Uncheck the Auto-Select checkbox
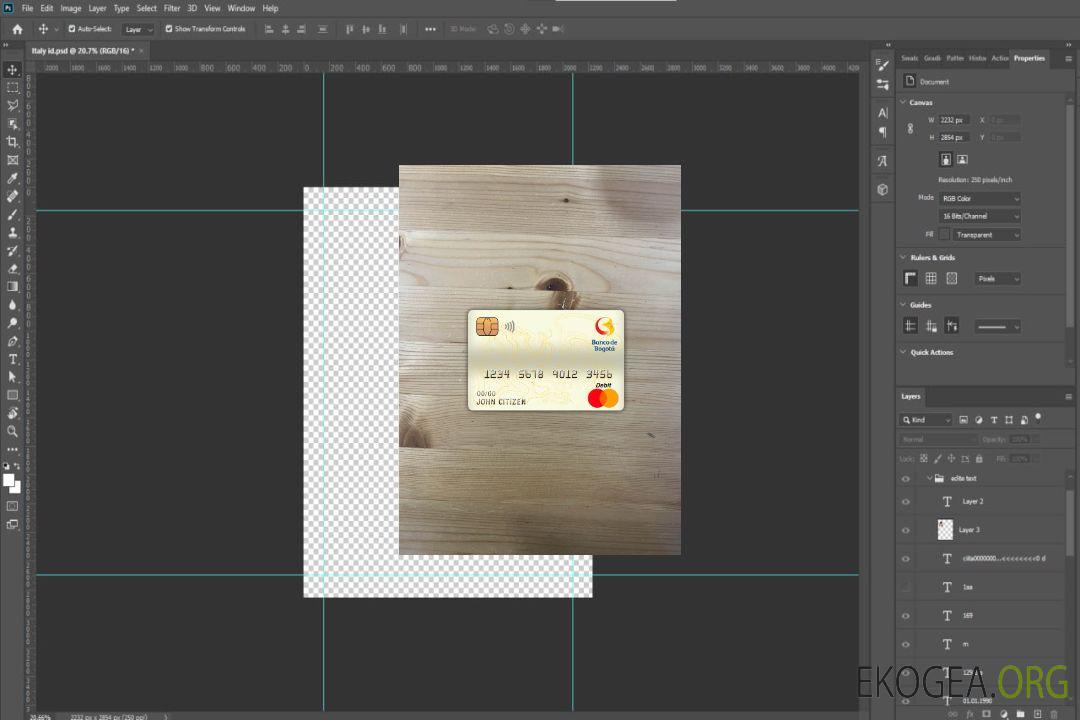This screenshot has width=1080, height=720. [72, 29]
